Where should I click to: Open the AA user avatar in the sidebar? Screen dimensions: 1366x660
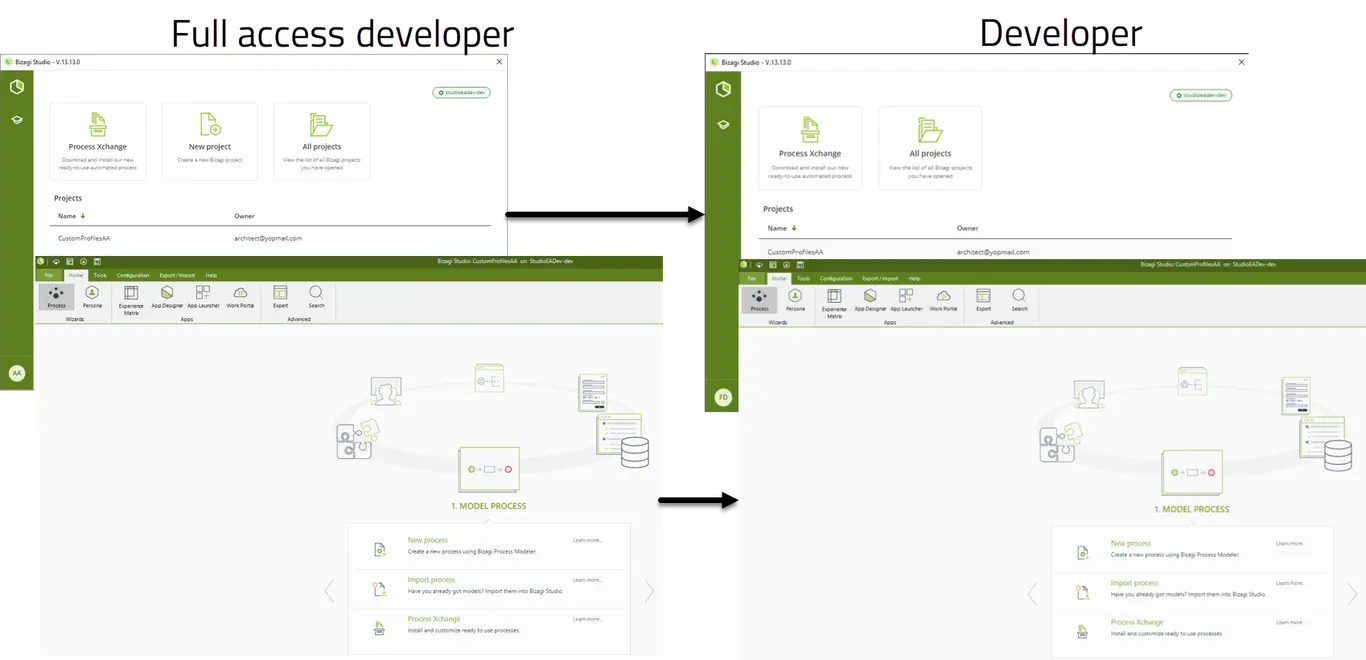(16, 373)
